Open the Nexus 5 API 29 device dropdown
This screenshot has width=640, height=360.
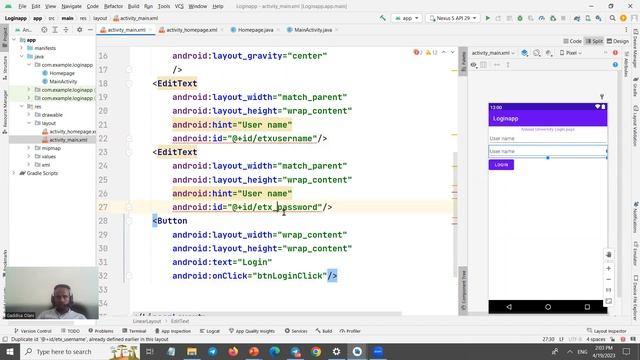[453, 18]
